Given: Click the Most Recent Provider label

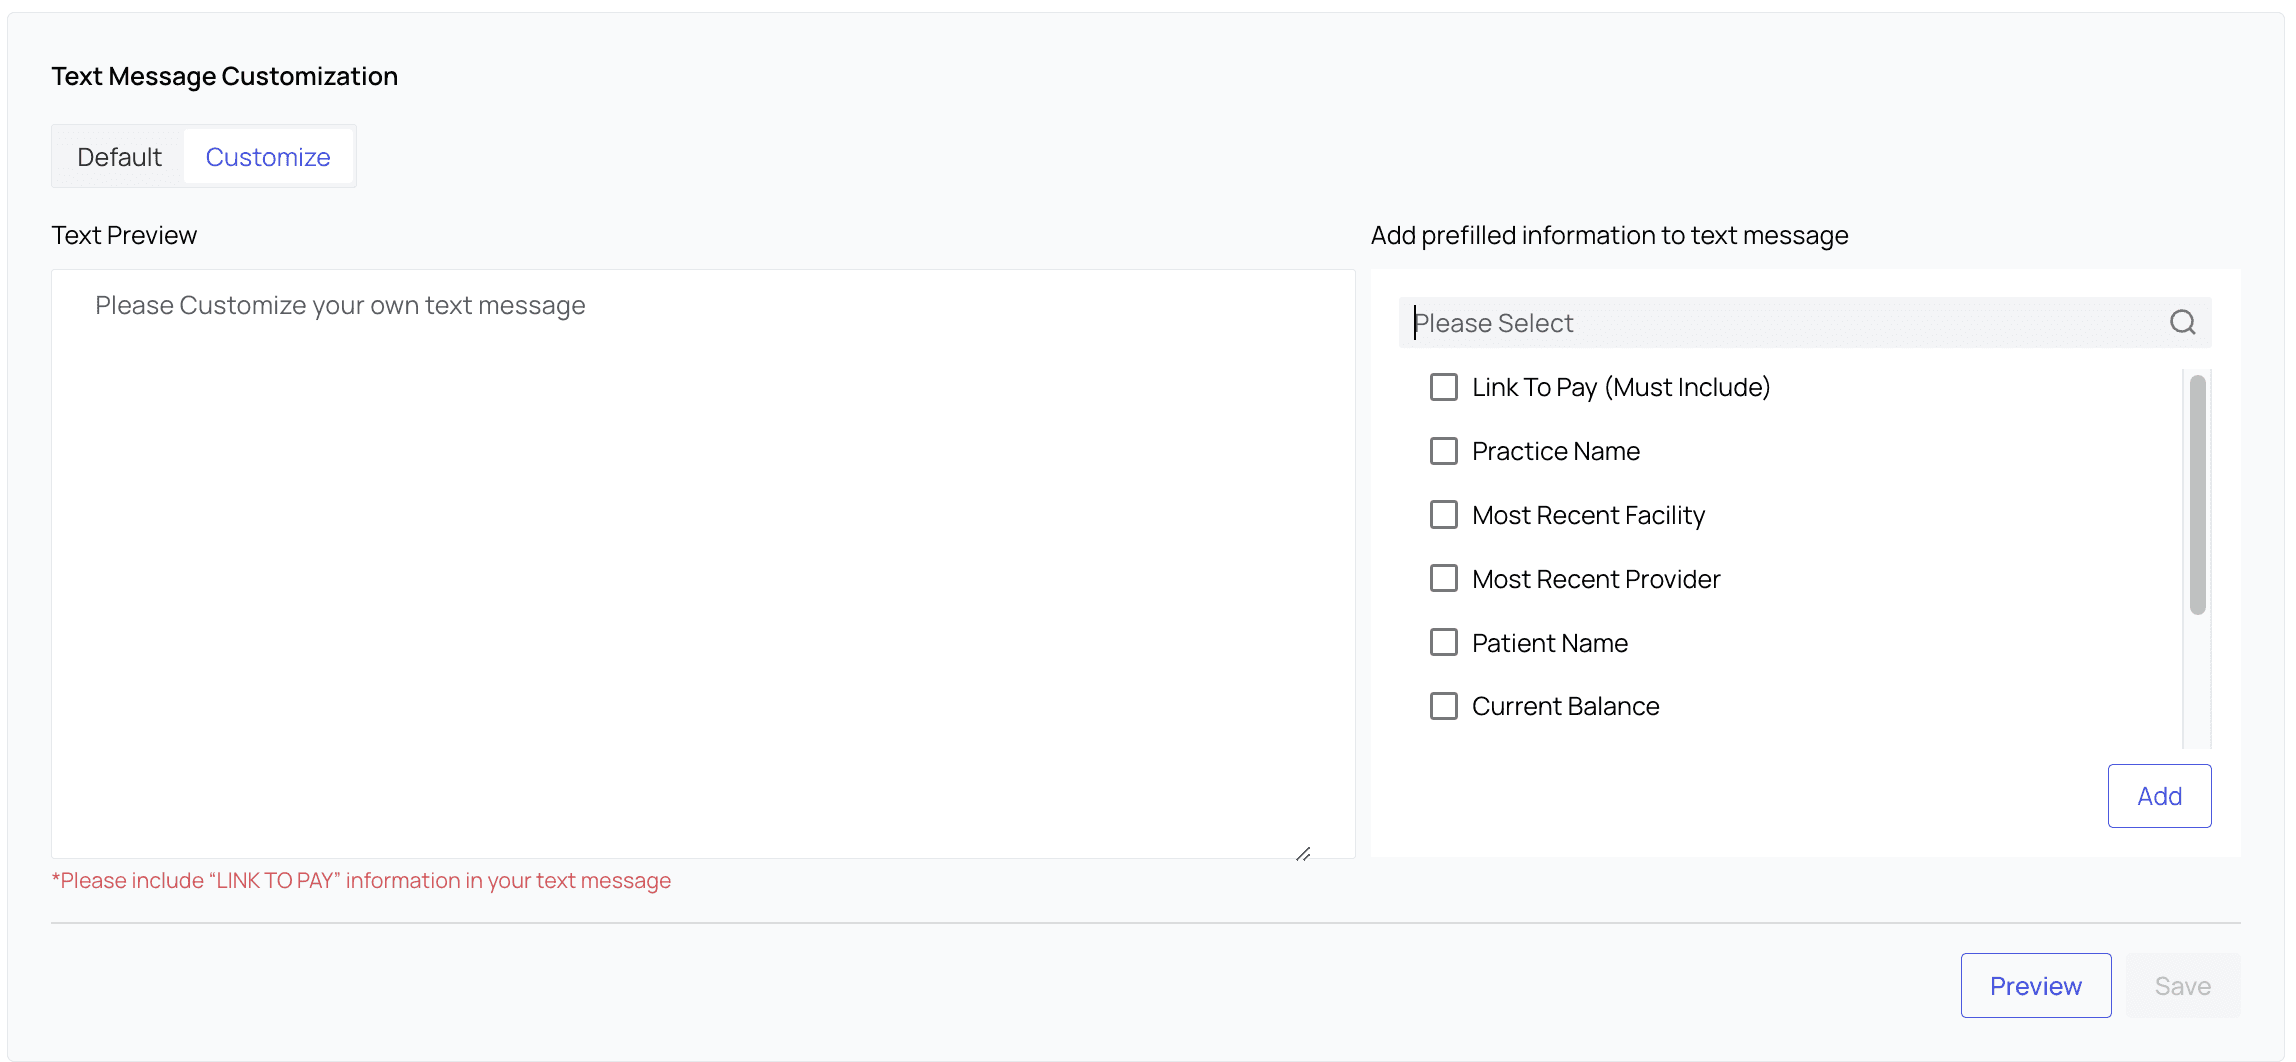Looking at the screenshot, I should (1595, 579).
